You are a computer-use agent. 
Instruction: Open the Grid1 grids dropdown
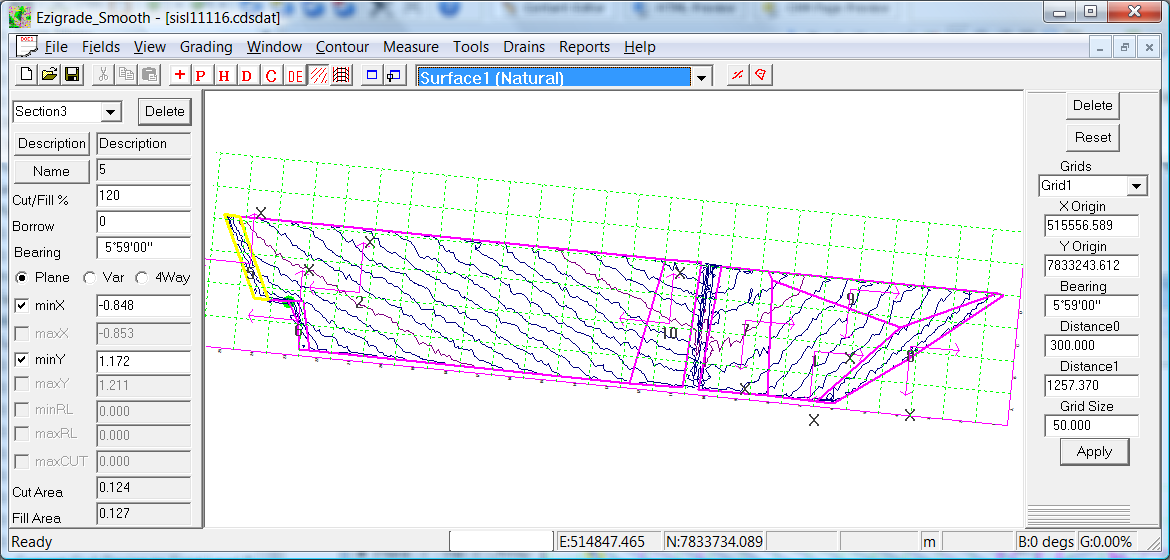(x=1136, y=186)
